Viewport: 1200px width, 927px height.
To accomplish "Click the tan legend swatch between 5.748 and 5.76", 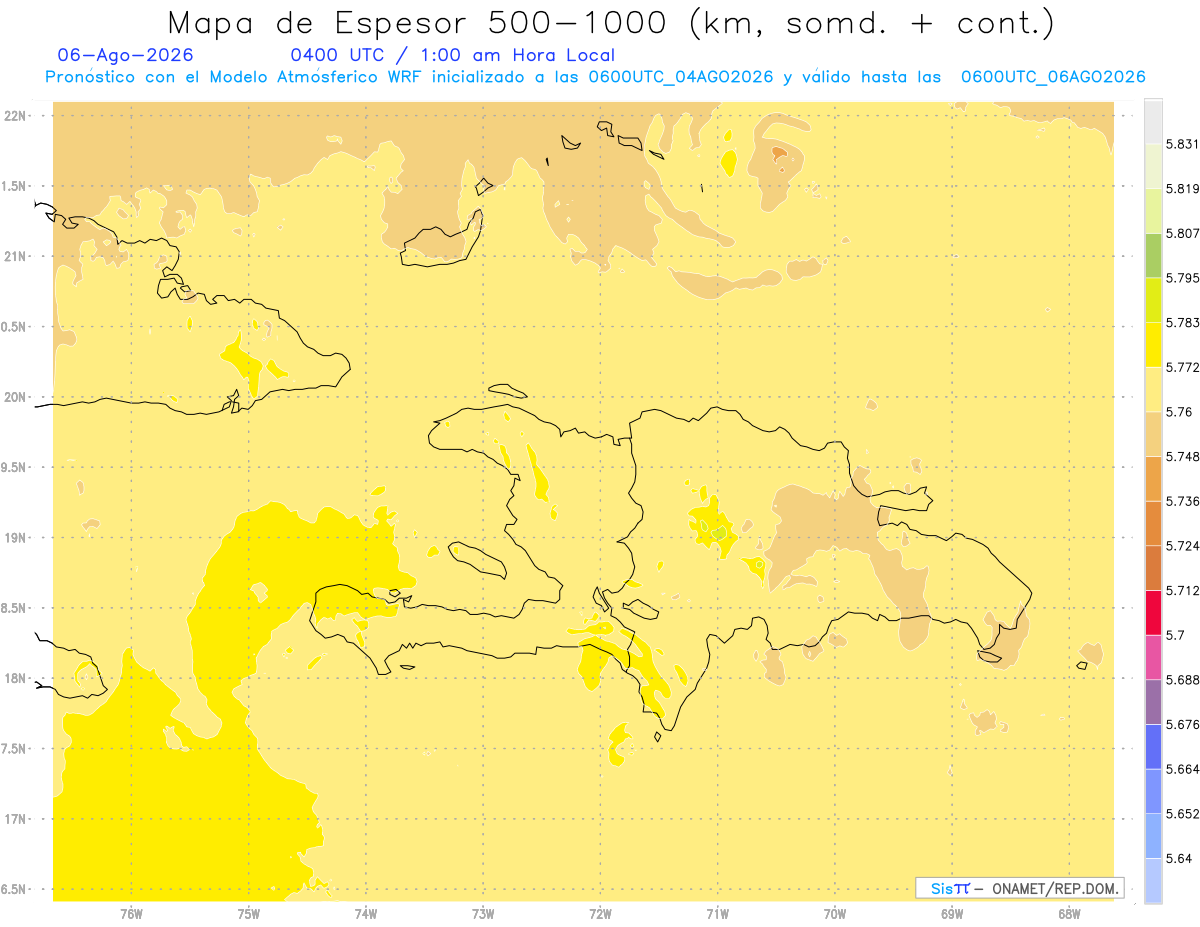I will pos(1153,433).
